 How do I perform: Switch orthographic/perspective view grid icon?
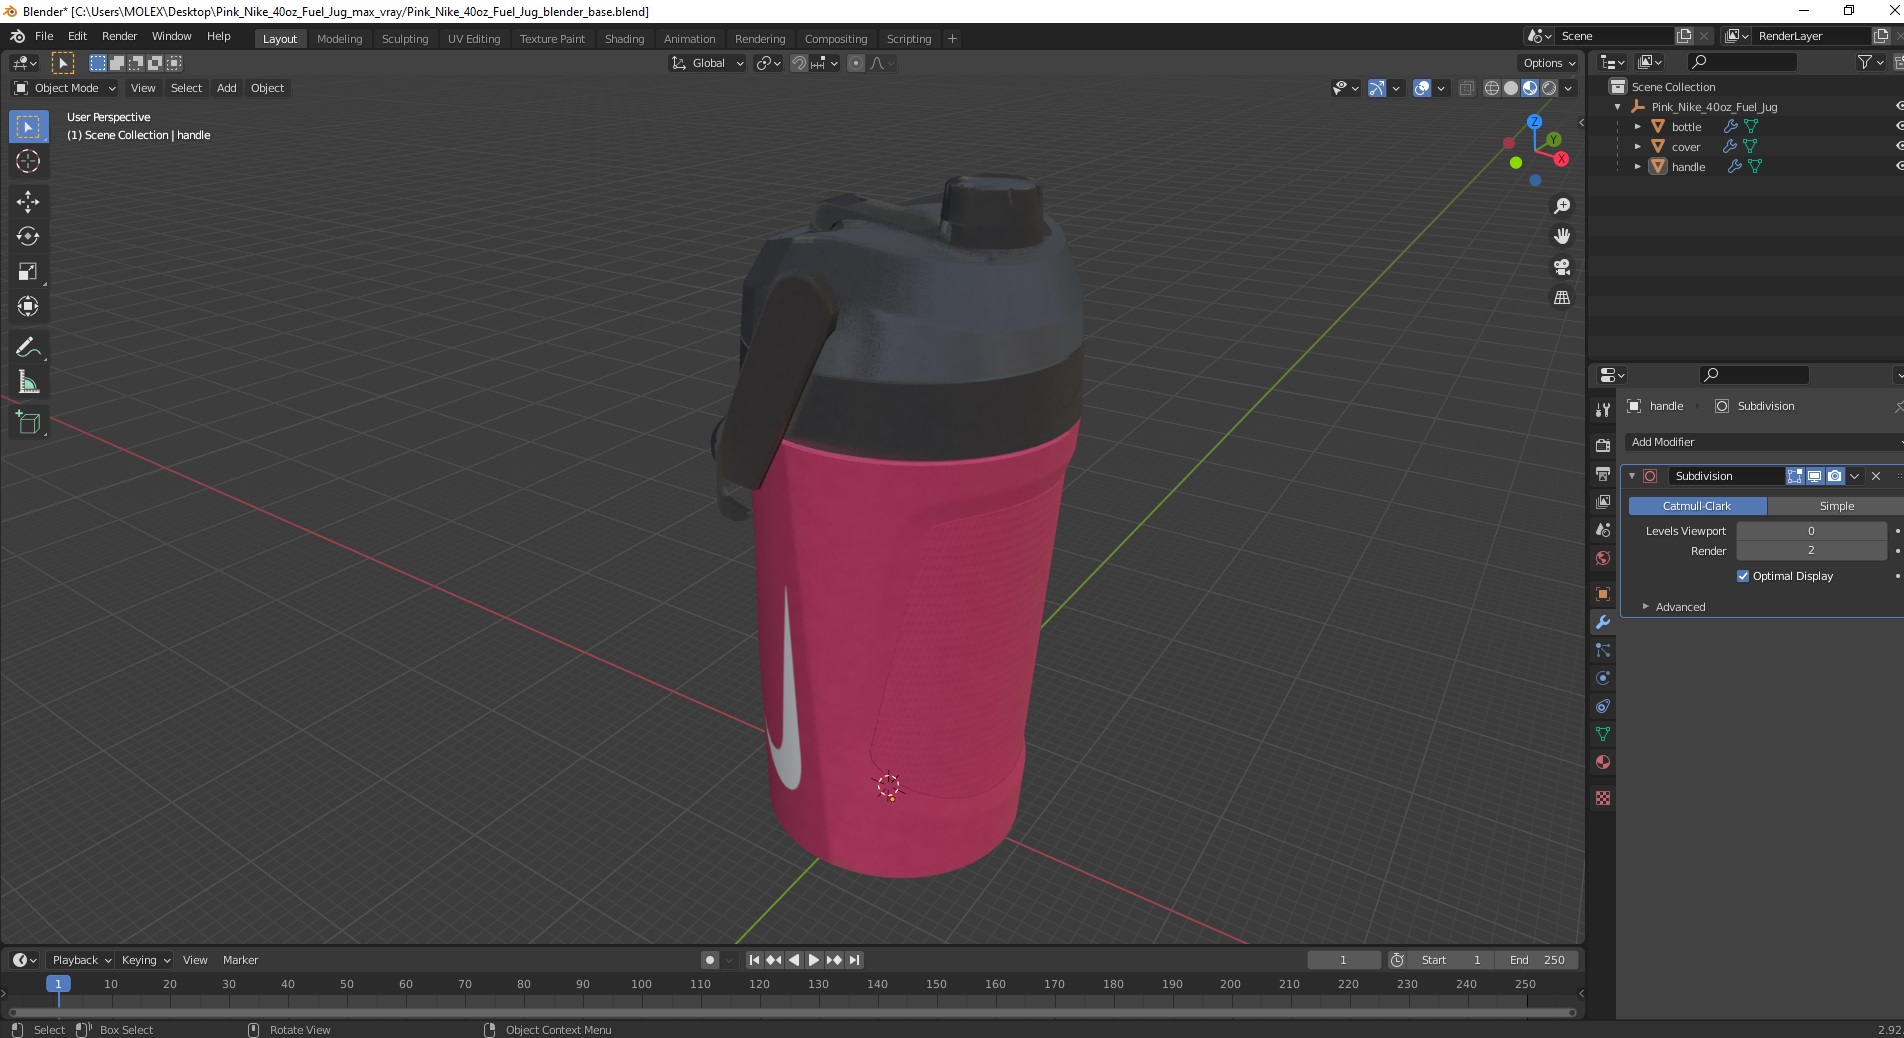1561,298
